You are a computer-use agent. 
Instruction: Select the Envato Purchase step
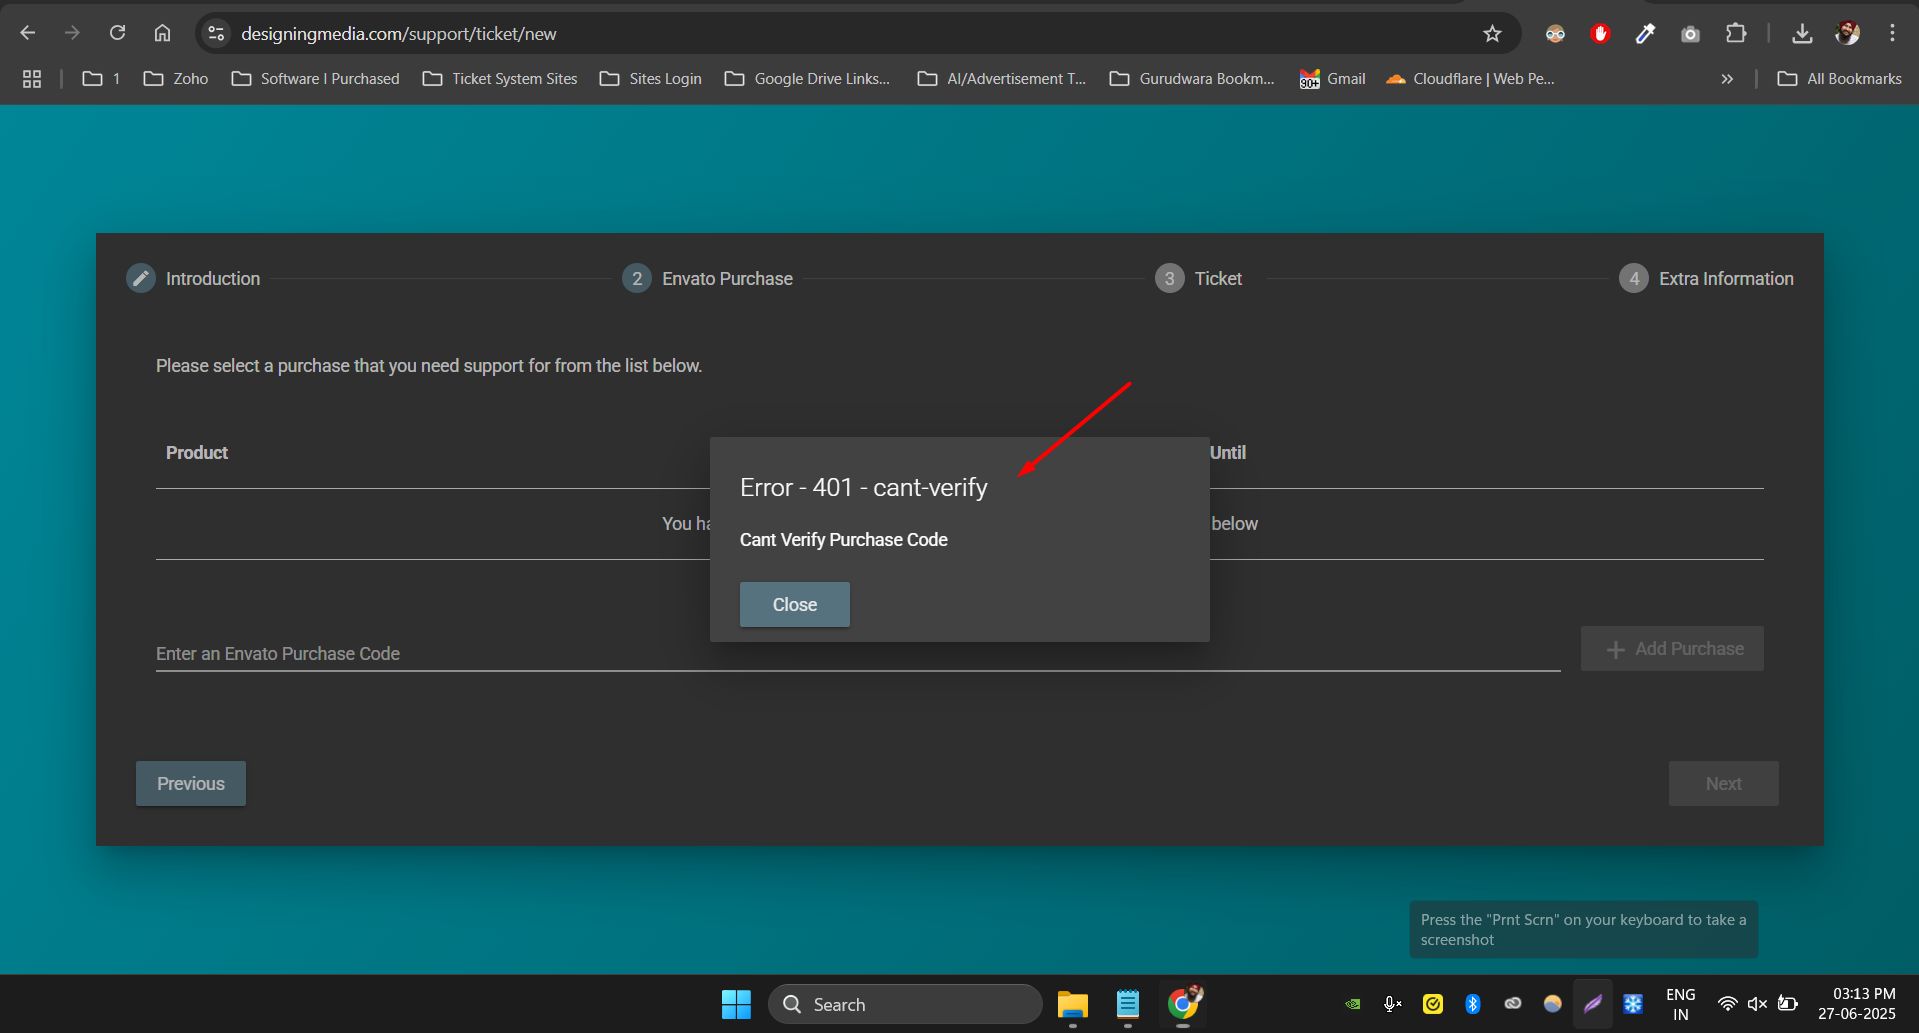[707, 278]
